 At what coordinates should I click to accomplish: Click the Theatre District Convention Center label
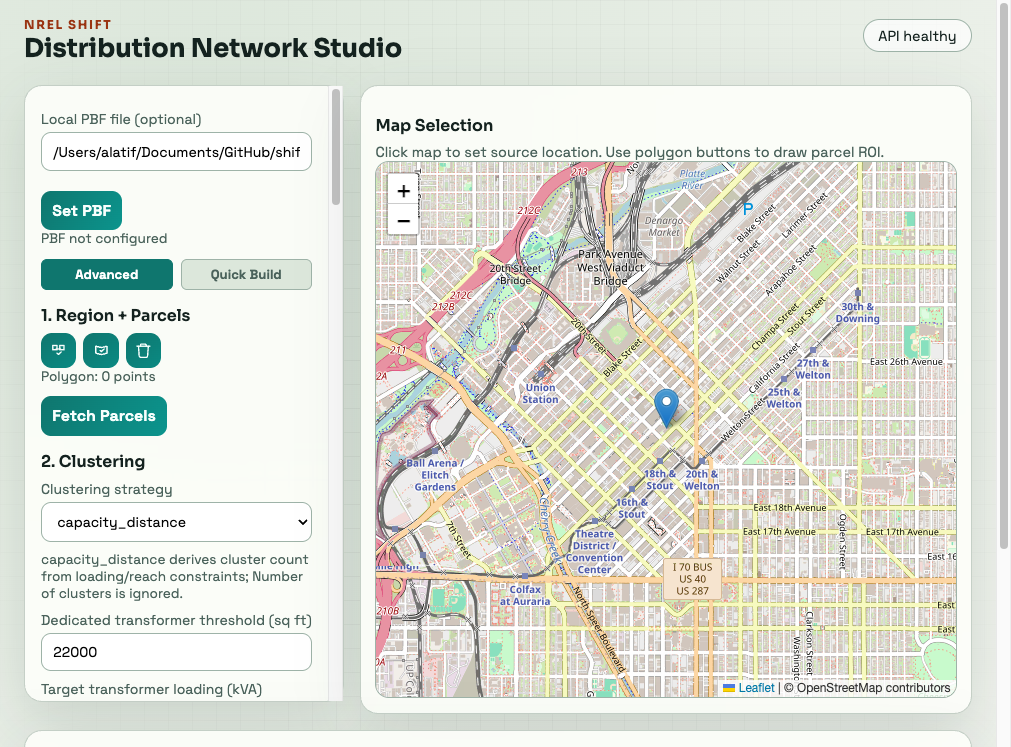(594, 552)
